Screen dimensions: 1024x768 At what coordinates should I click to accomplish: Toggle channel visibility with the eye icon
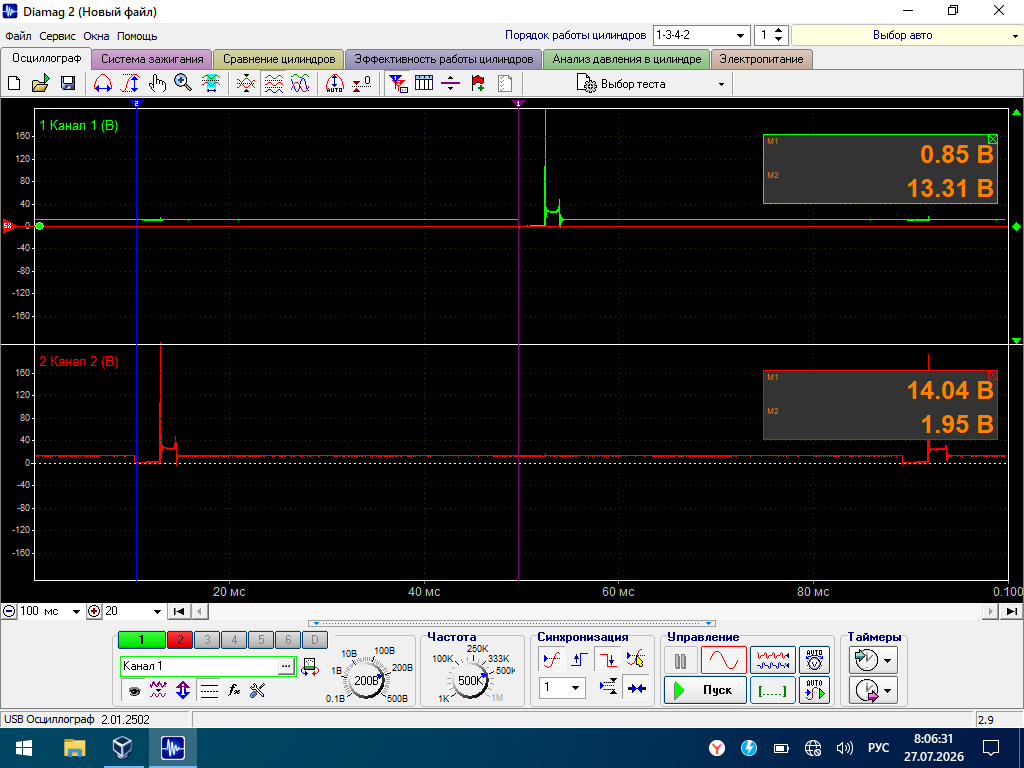[x=134, y=690]
